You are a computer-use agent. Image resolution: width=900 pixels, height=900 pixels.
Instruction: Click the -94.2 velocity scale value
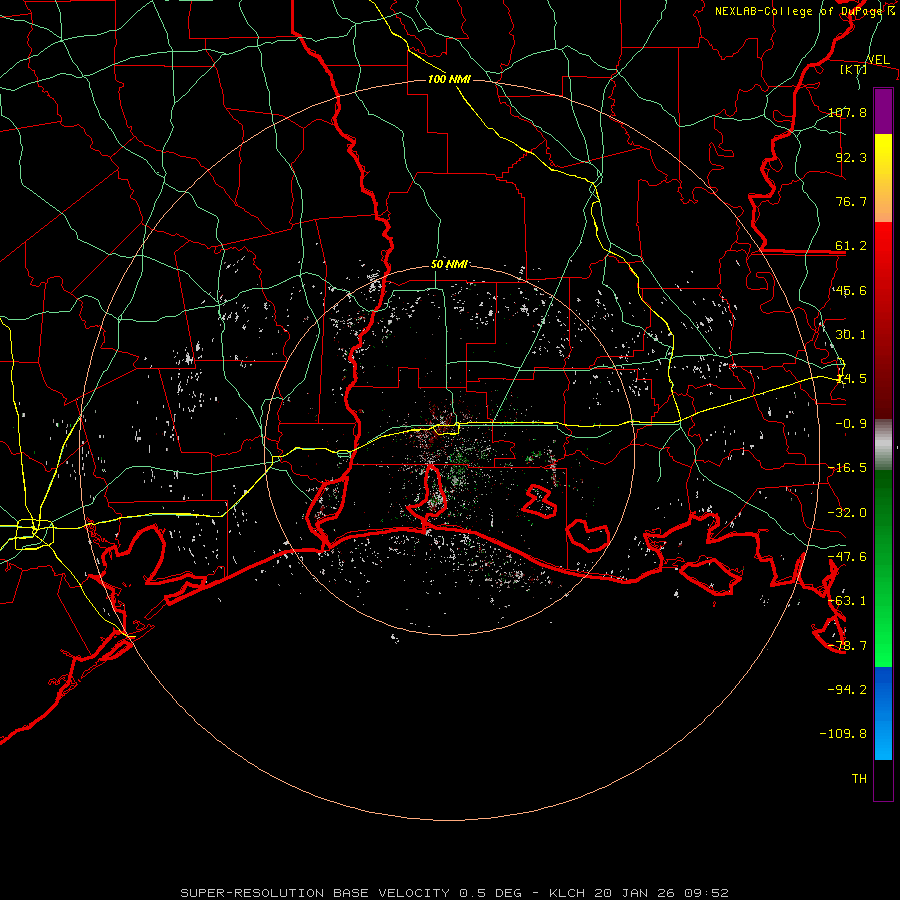point(847,690)
